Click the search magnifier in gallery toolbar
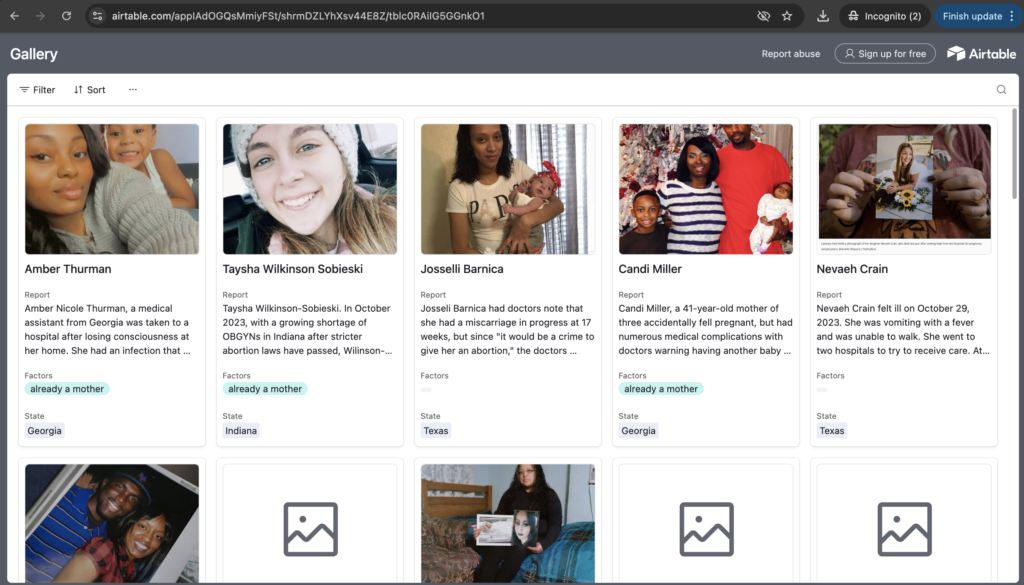The image size is (1024, 585). 1001,90
